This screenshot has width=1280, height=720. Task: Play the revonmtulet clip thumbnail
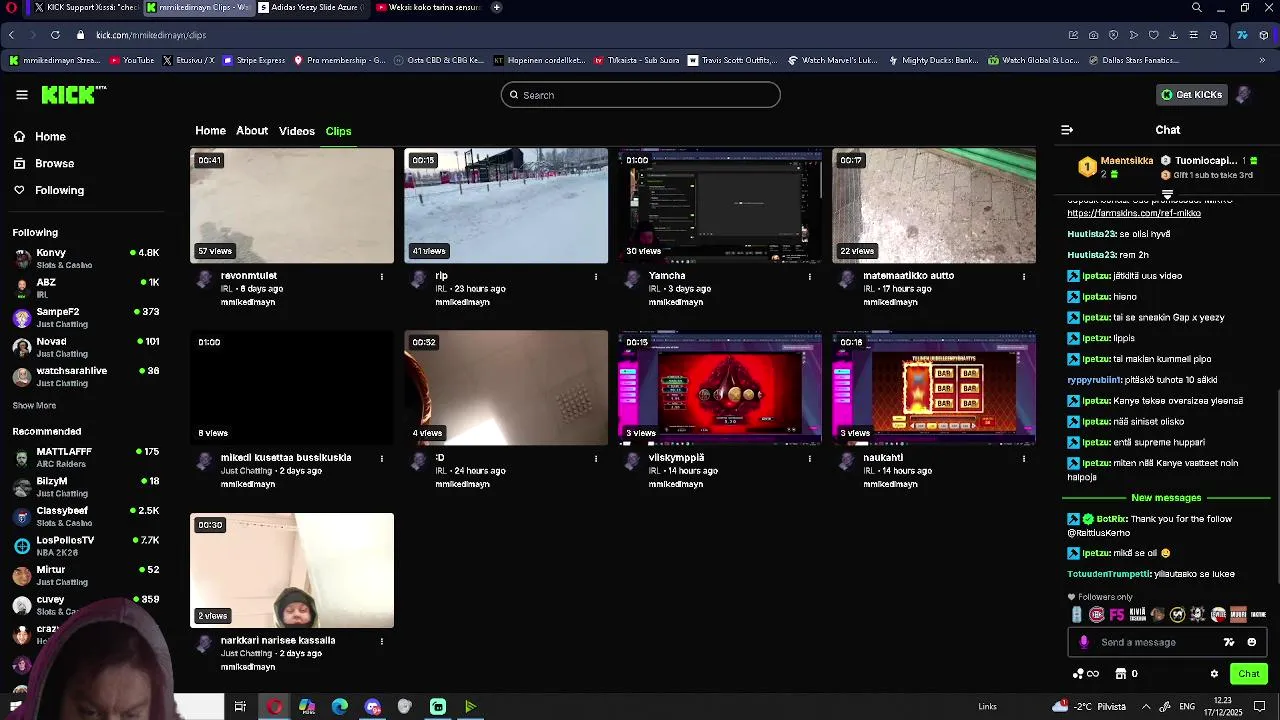pyautogui.click(x=292, y=206)
